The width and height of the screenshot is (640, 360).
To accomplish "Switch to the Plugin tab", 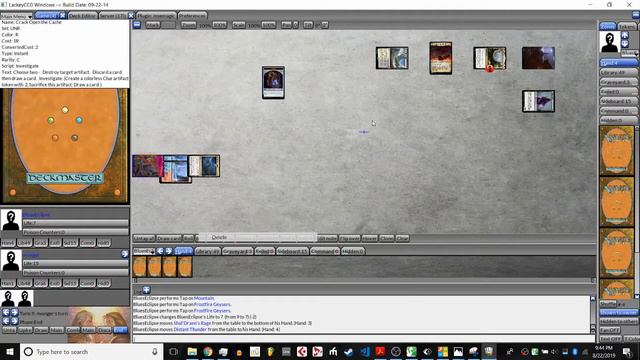I will (x=156, y=16).
